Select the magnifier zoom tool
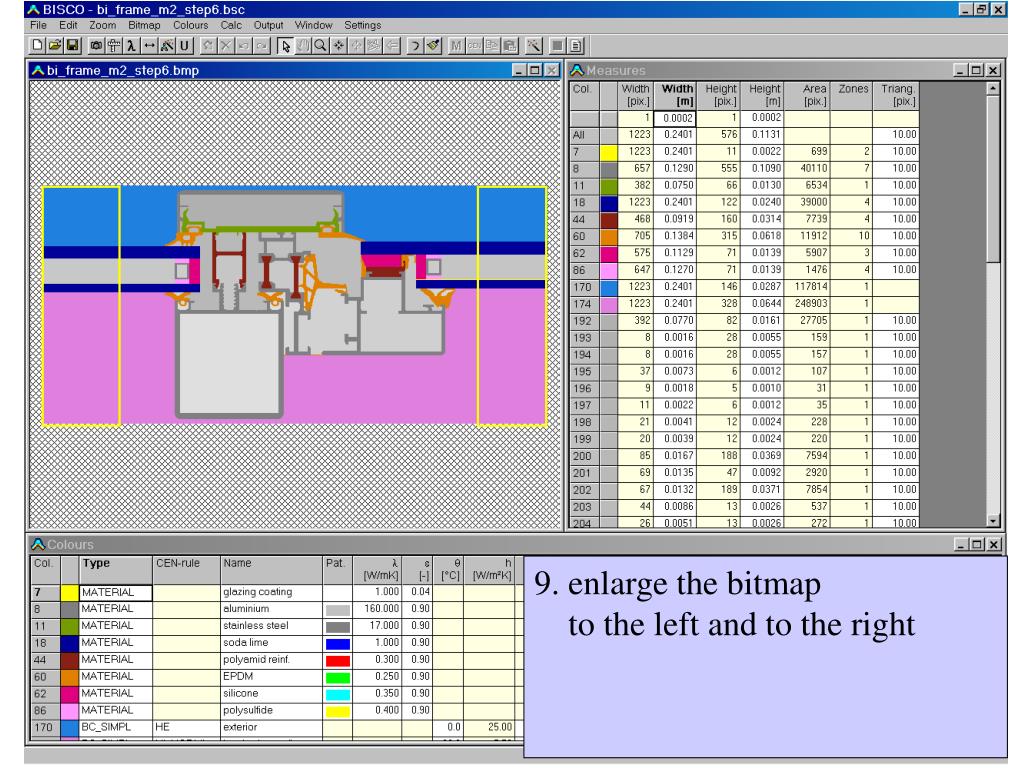The width and height of the screenshot is (1024, 768). coord(320,46)
